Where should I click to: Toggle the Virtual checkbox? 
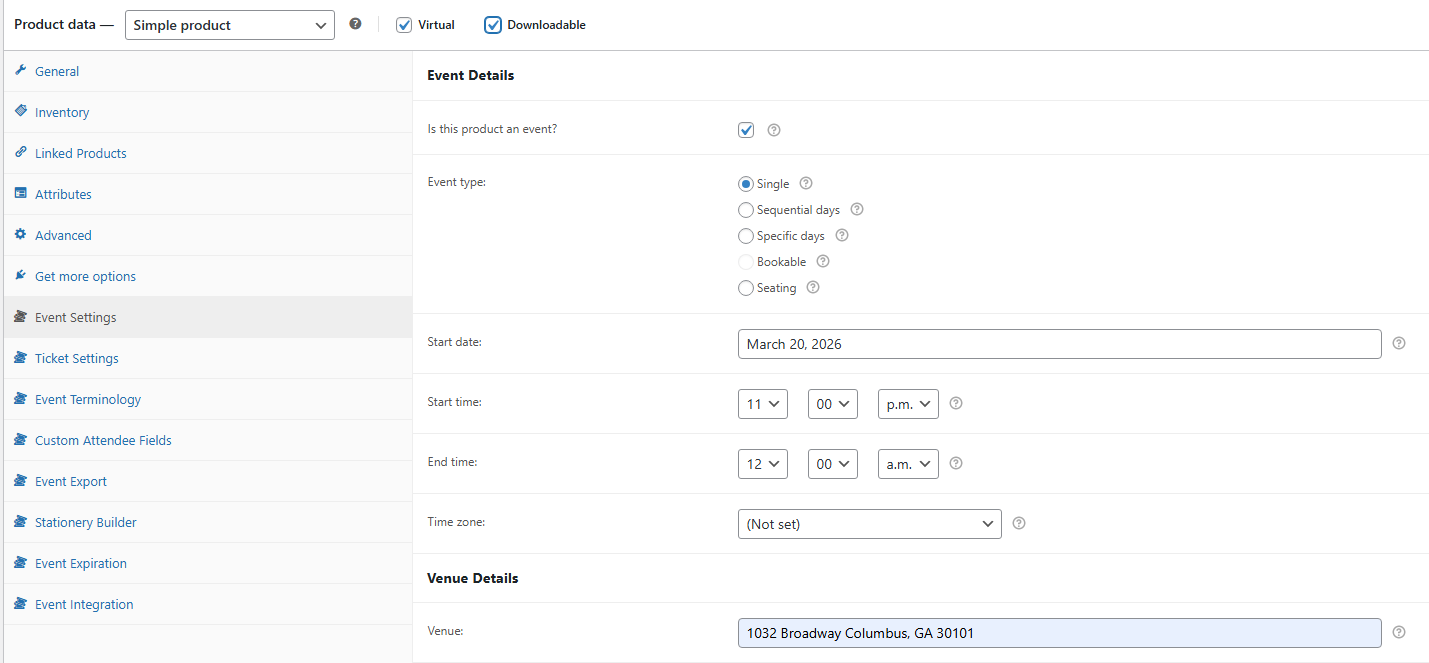click(x=404, y=25)
